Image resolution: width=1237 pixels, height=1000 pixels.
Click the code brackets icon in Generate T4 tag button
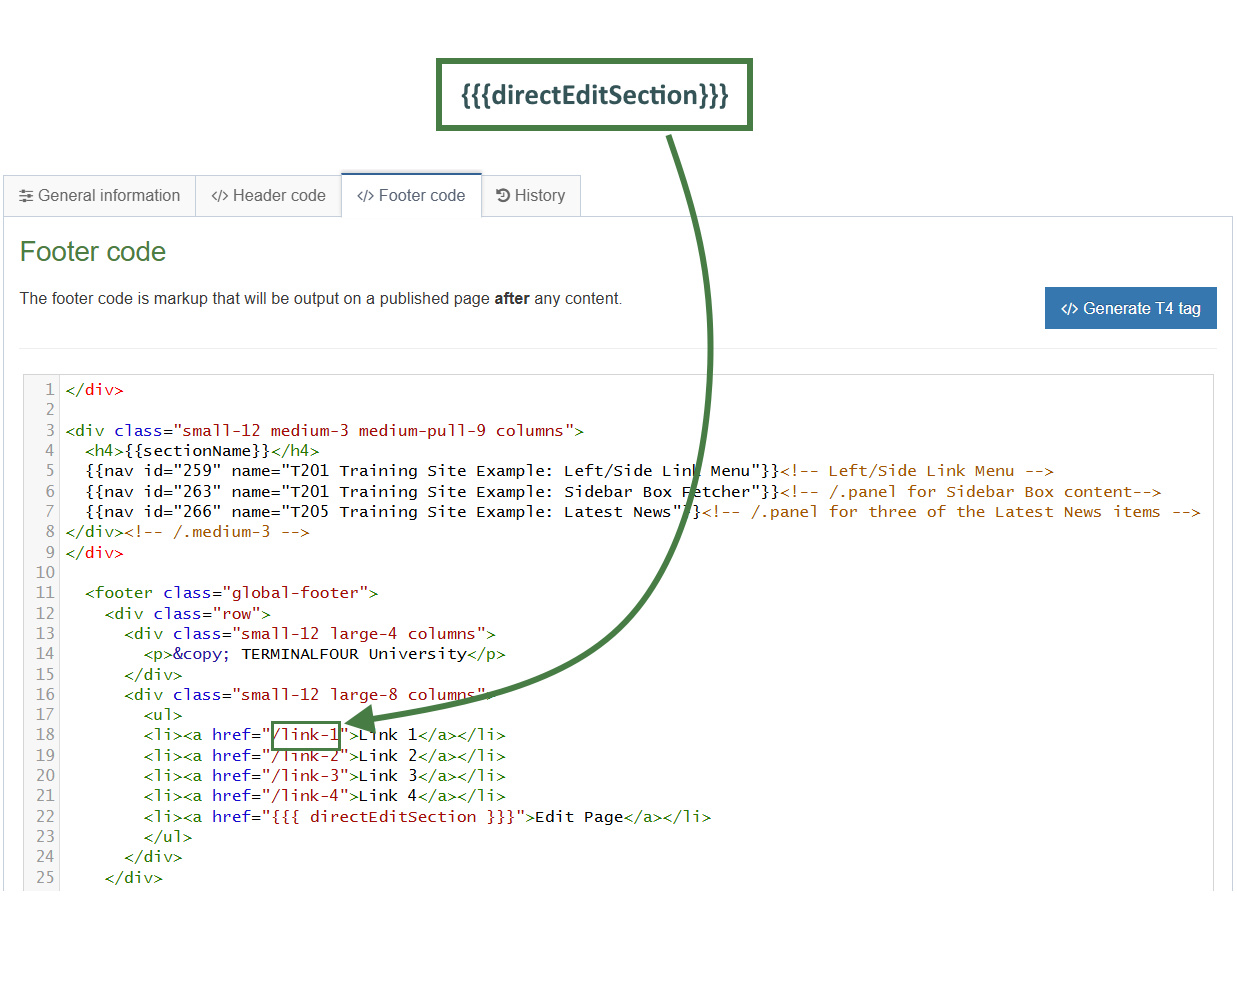(1070, 308)
